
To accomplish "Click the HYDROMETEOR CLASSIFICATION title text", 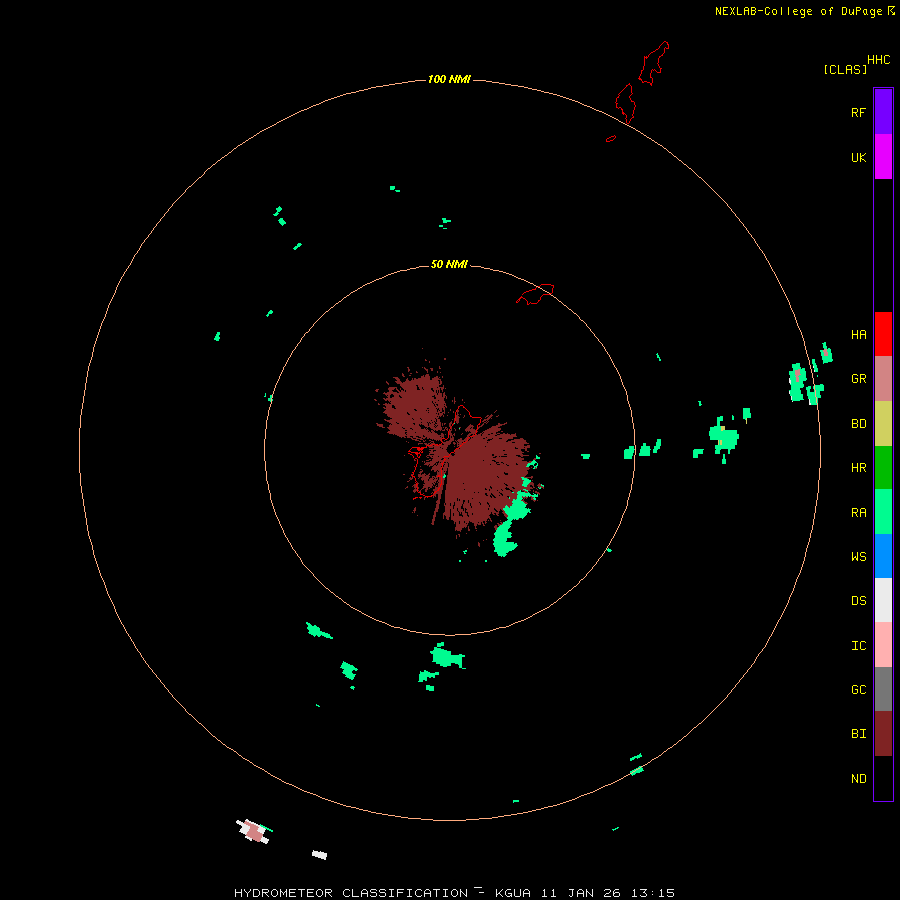I will point(351,893).
